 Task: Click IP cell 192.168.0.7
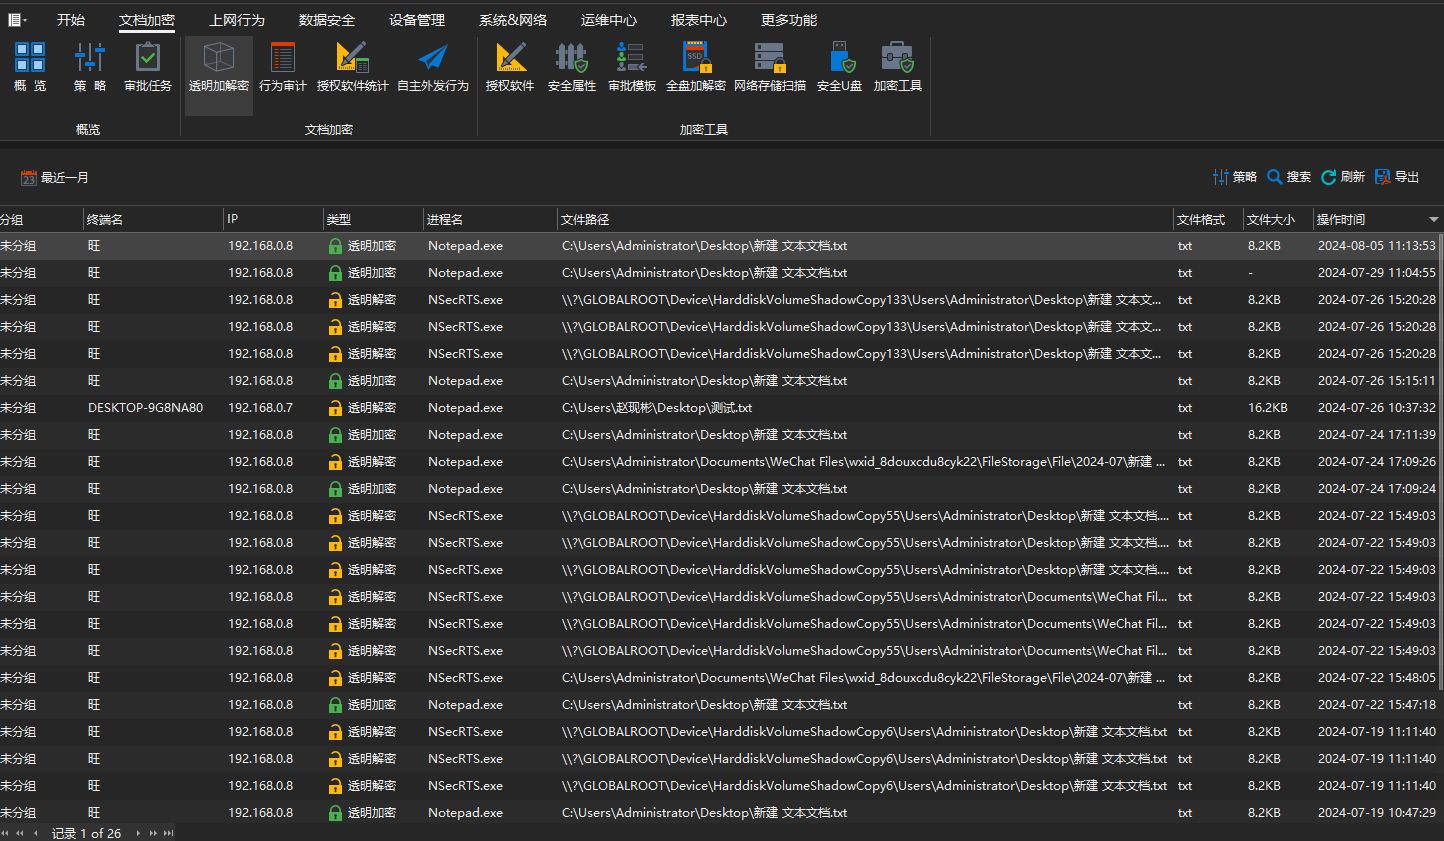[260, 408]
